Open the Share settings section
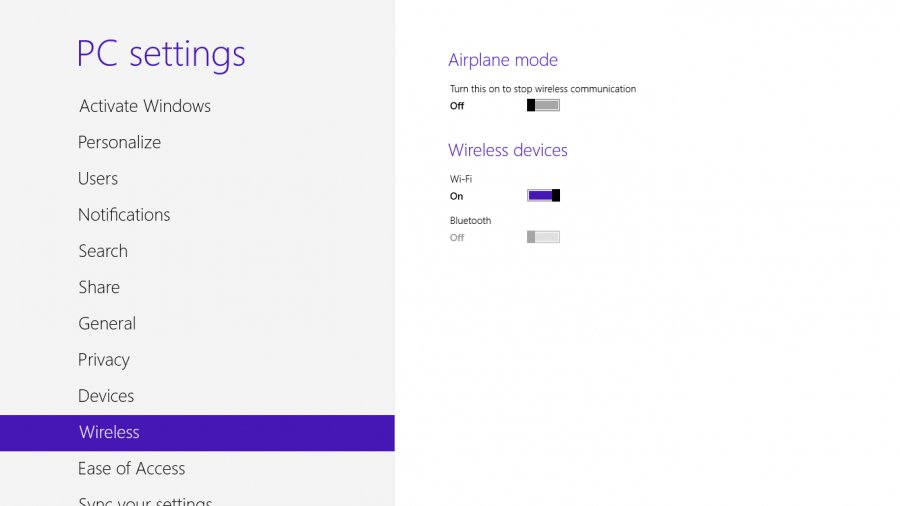This screenshot has width=900, height=506. (99, 287)
